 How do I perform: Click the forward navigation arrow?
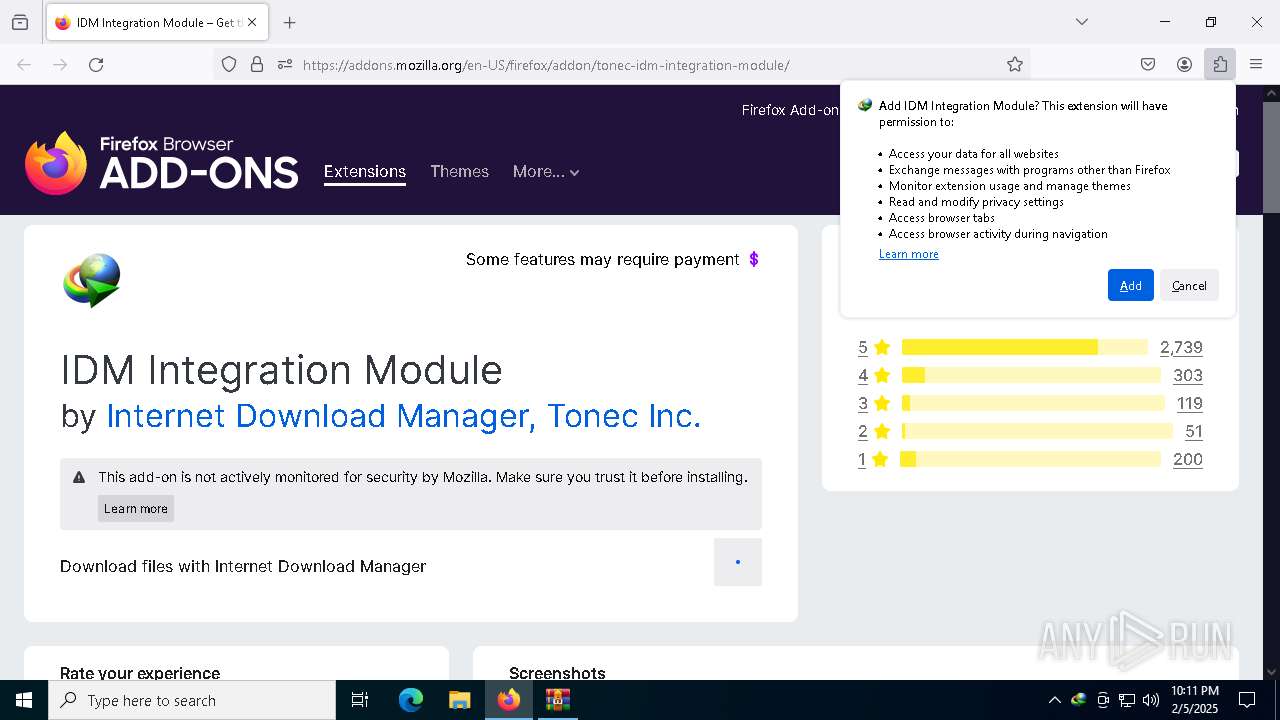60,65
